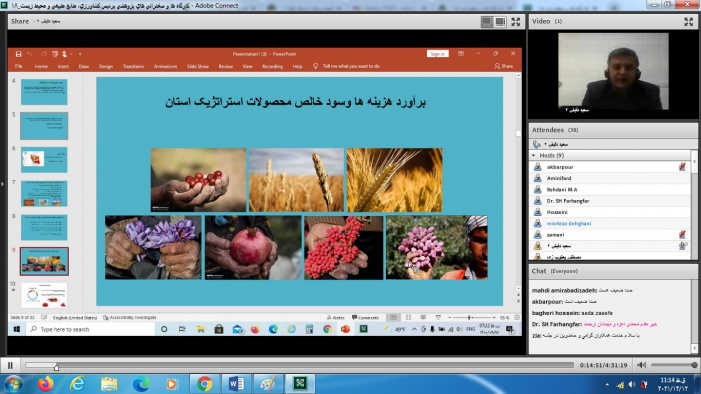Toggle the Notes pane in status bar
Viewport: 701px width, 394px height.
click(x=335, y=318)
